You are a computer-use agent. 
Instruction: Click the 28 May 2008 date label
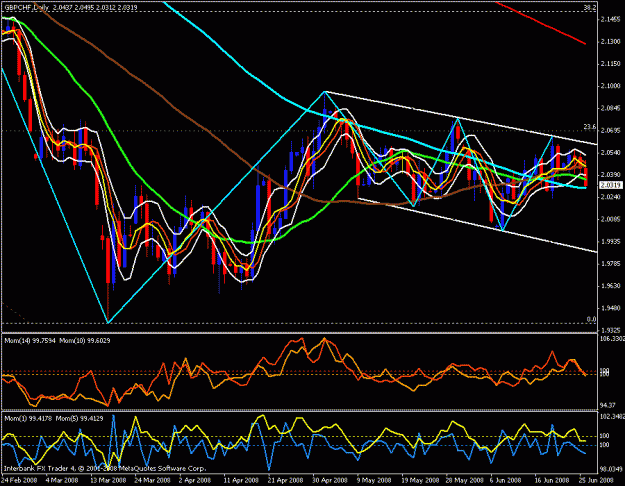pyautogui.click(x=464, y=480)
